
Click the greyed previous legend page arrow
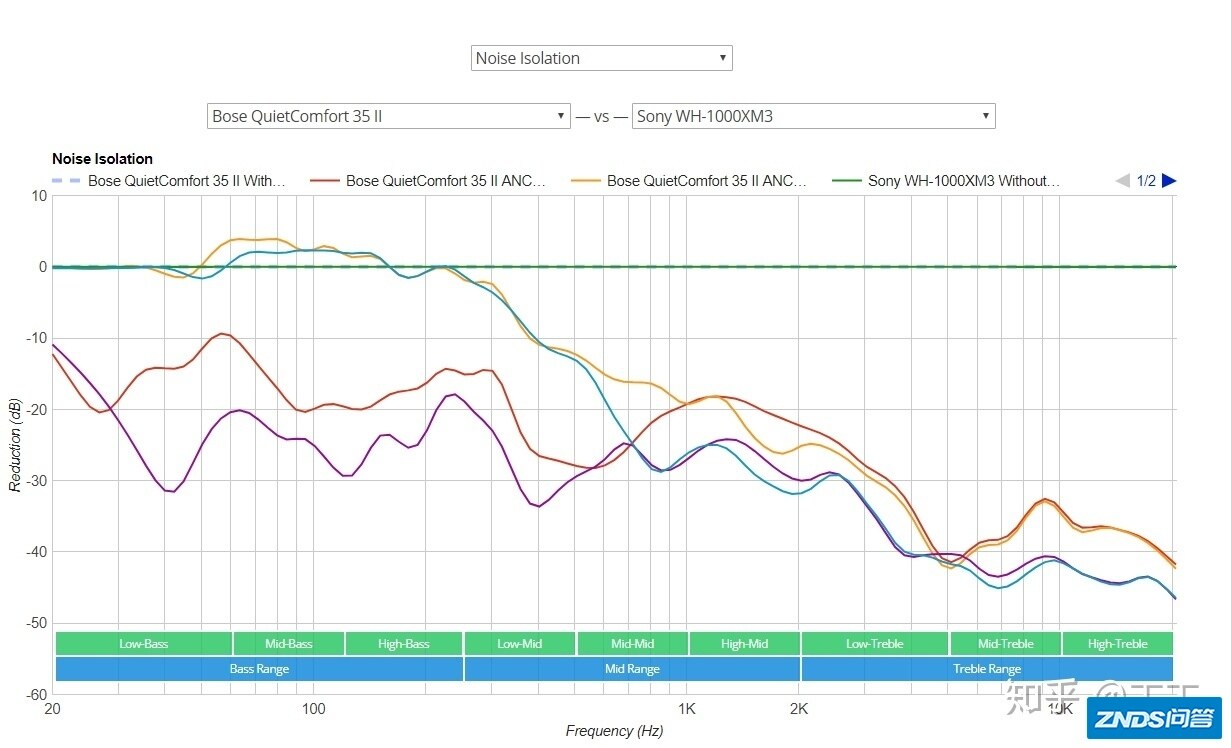point(1122,181)
